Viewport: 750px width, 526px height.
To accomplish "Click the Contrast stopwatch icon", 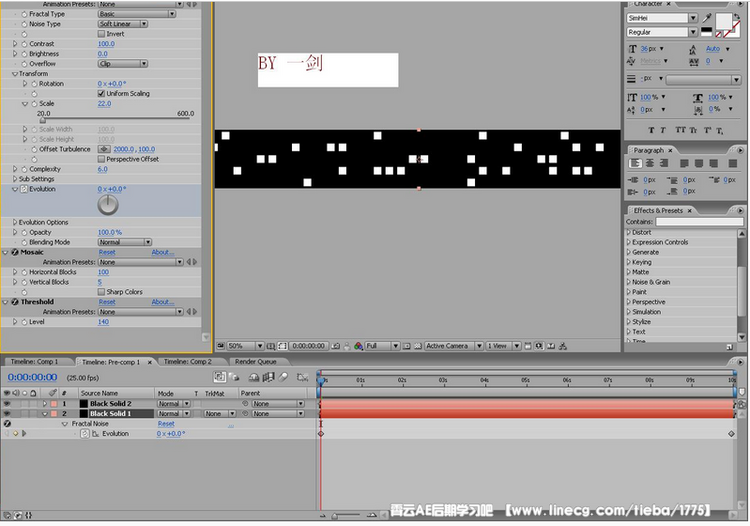I will tap(24, 44).
